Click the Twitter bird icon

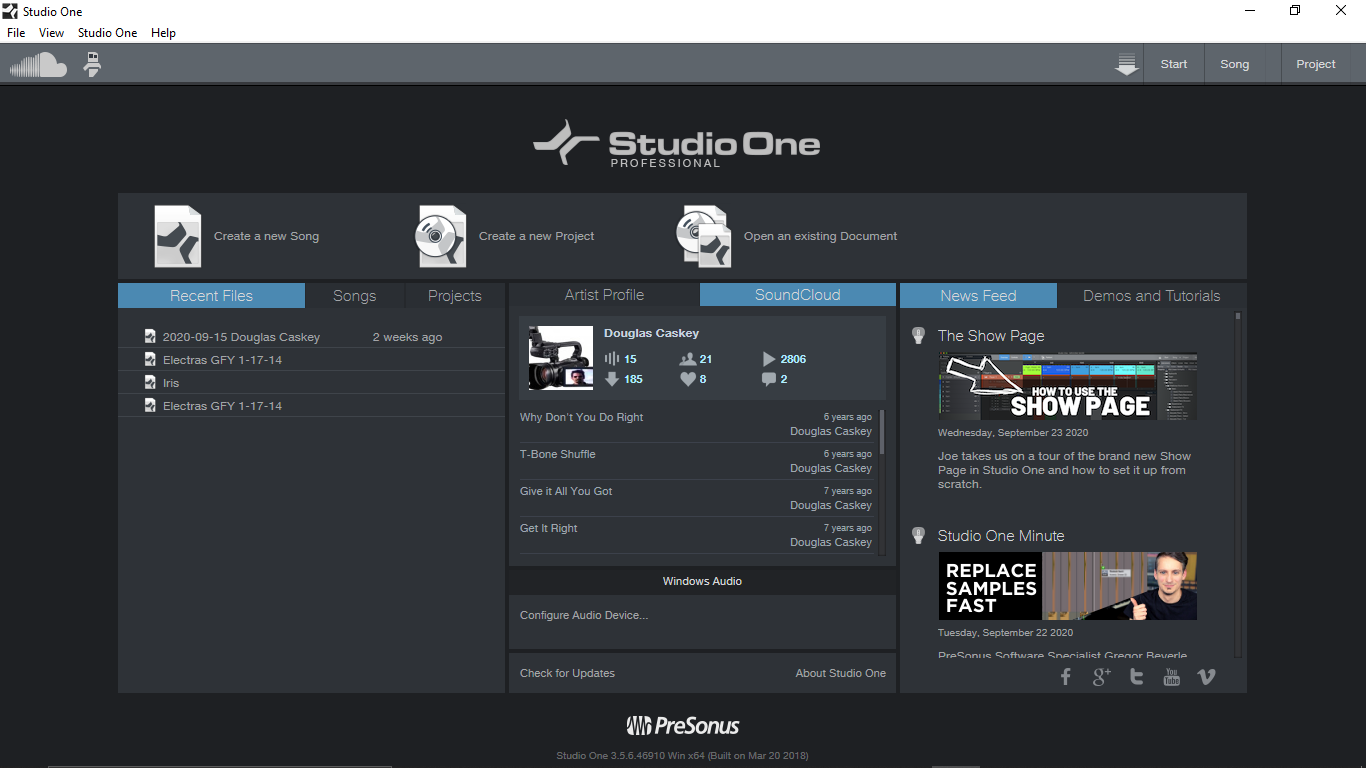click(x=1136, y=677)
